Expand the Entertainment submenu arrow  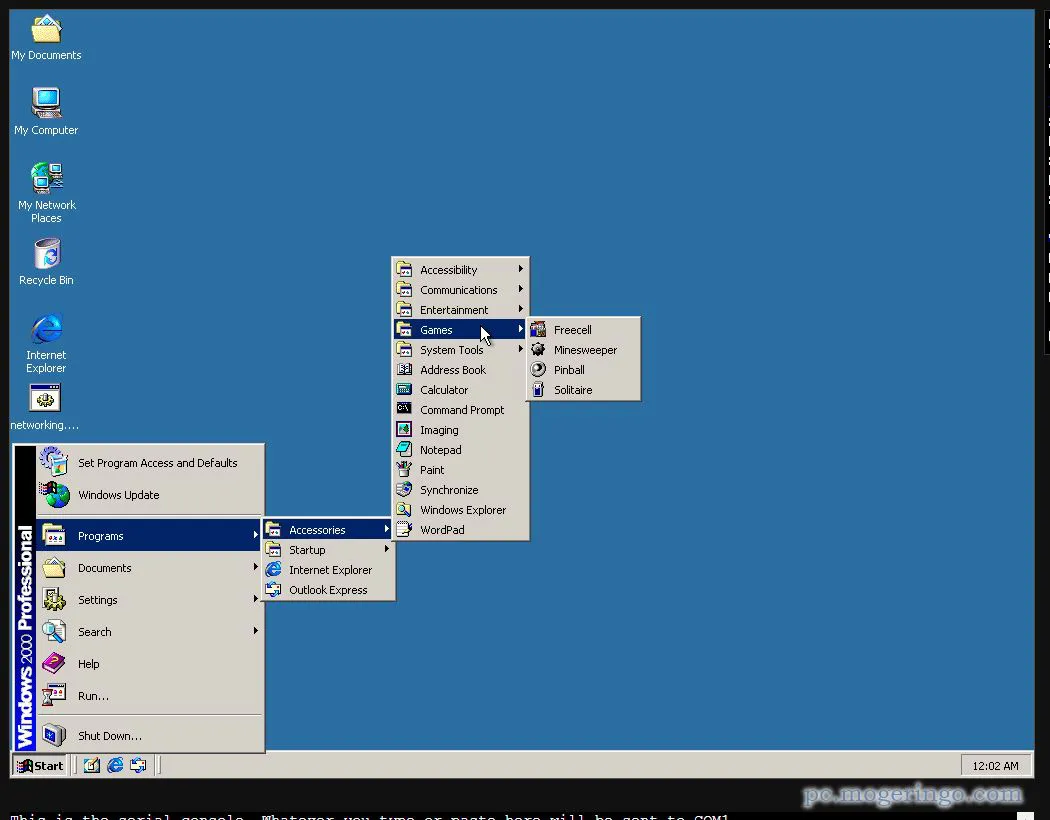coord(520,309)
